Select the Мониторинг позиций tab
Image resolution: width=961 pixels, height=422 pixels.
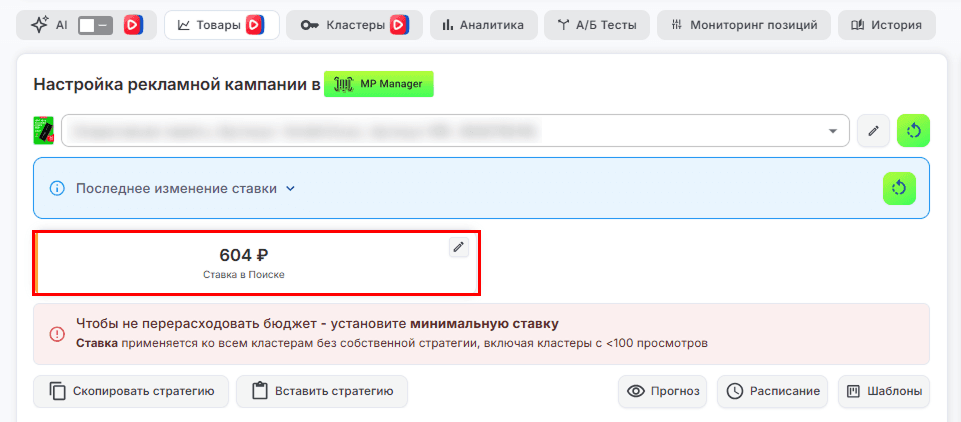click(x=744, y=25)
